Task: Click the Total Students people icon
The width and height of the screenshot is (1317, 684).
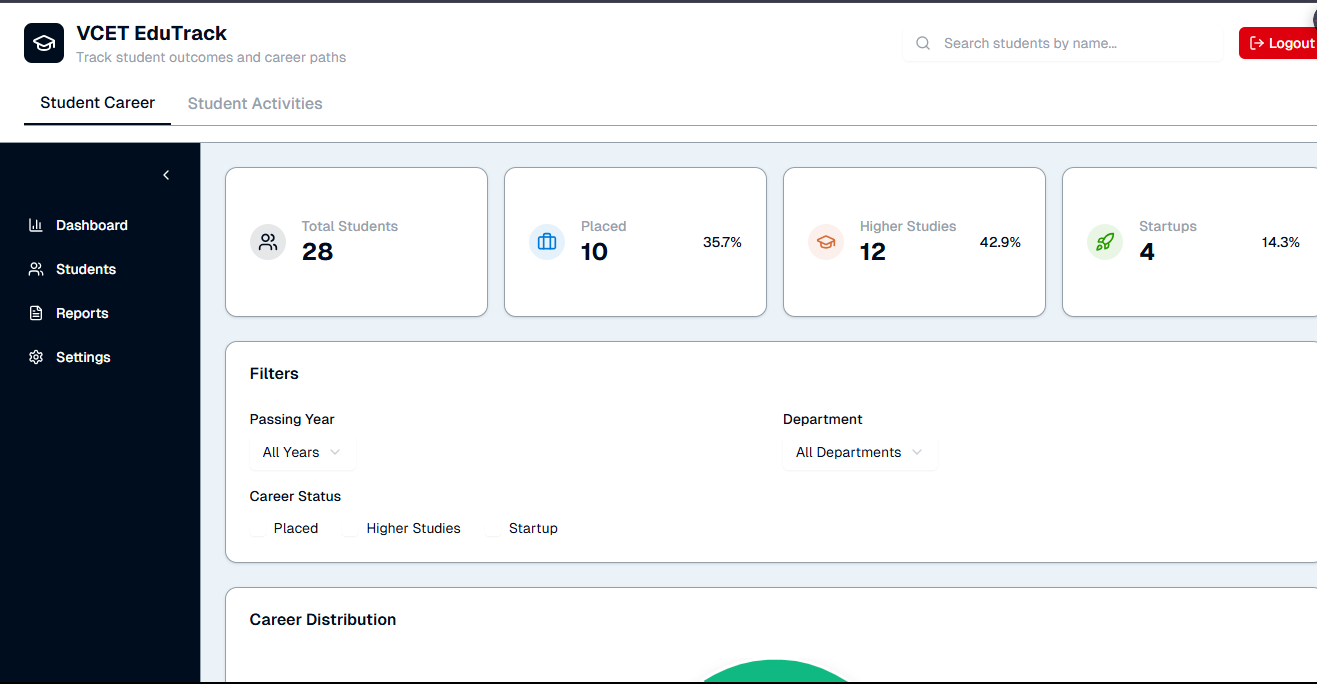Action: tap(268, 242)
